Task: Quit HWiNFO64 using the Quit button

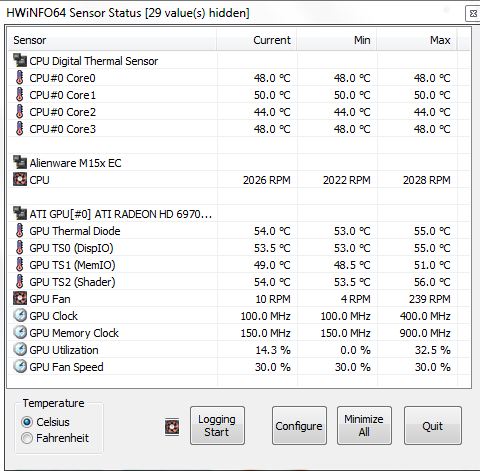Action: [433, 426]
